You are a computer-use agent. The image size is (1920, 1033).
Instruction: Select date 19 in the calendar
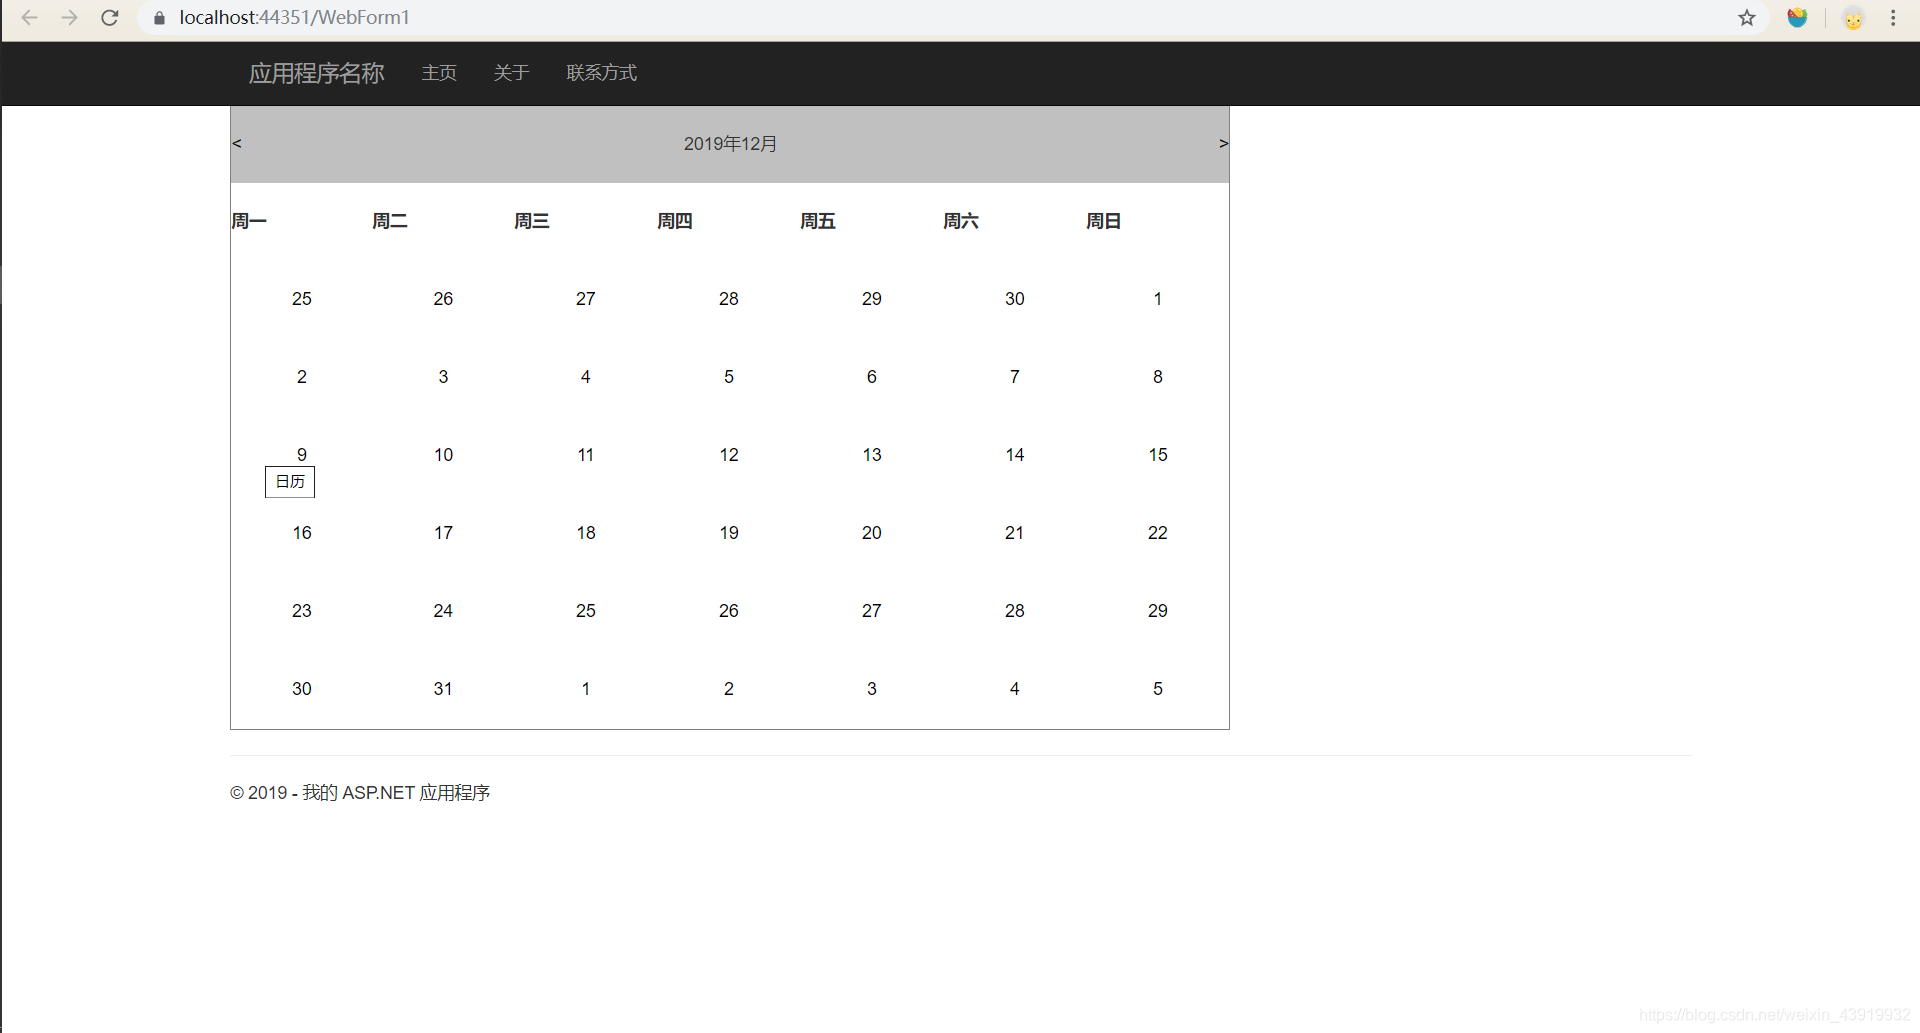tap(729, 533)
